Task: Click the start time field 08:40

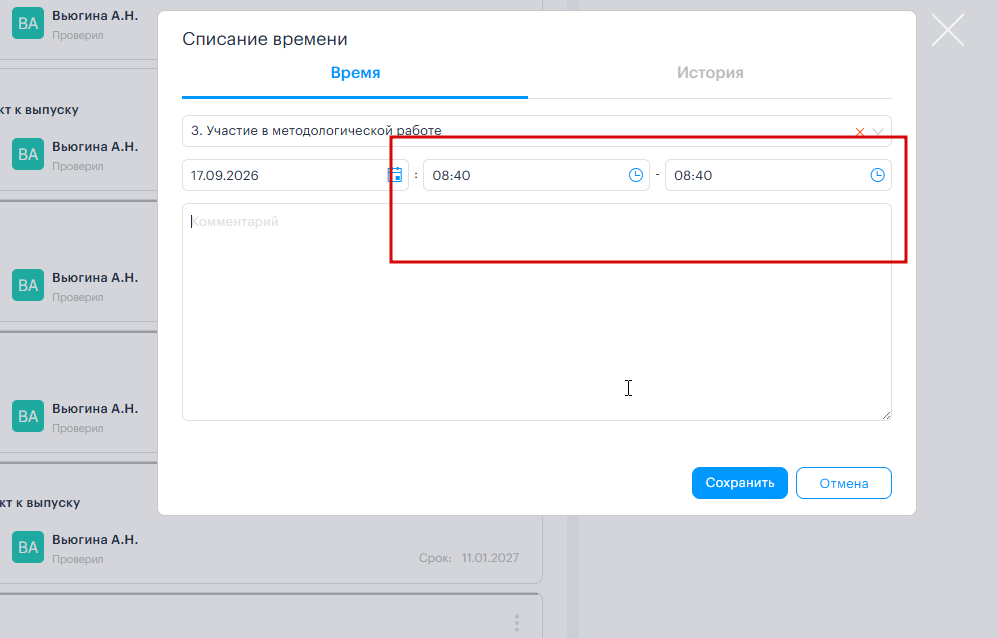Action: point(536,175)
